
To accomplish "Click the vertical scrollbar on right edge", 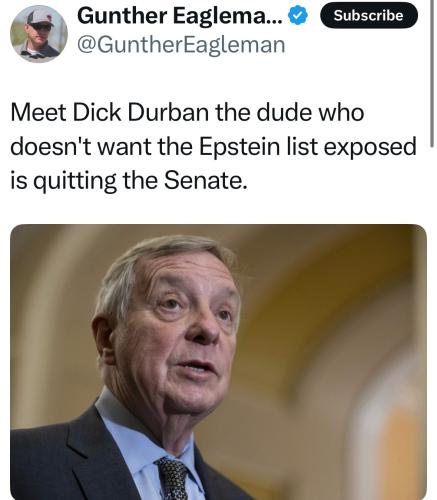I will coord(432,73).
